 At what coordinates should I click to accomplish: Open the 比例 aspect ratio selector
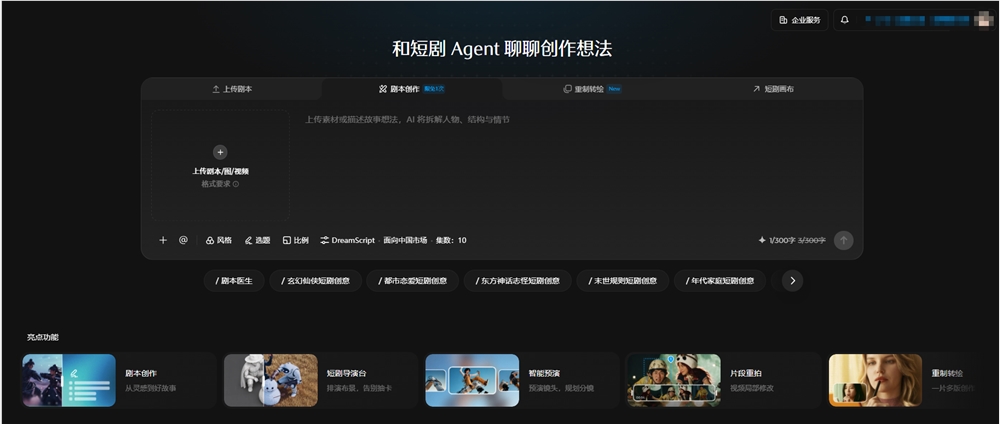point(295,240)
